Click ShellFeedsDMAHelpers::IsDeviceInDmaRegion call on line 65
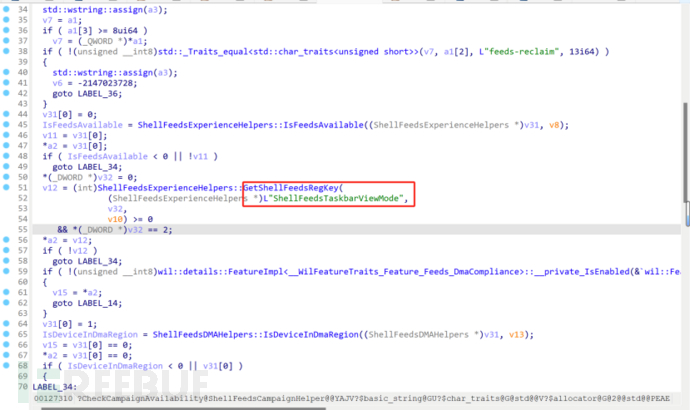 (x=256, y=335)
